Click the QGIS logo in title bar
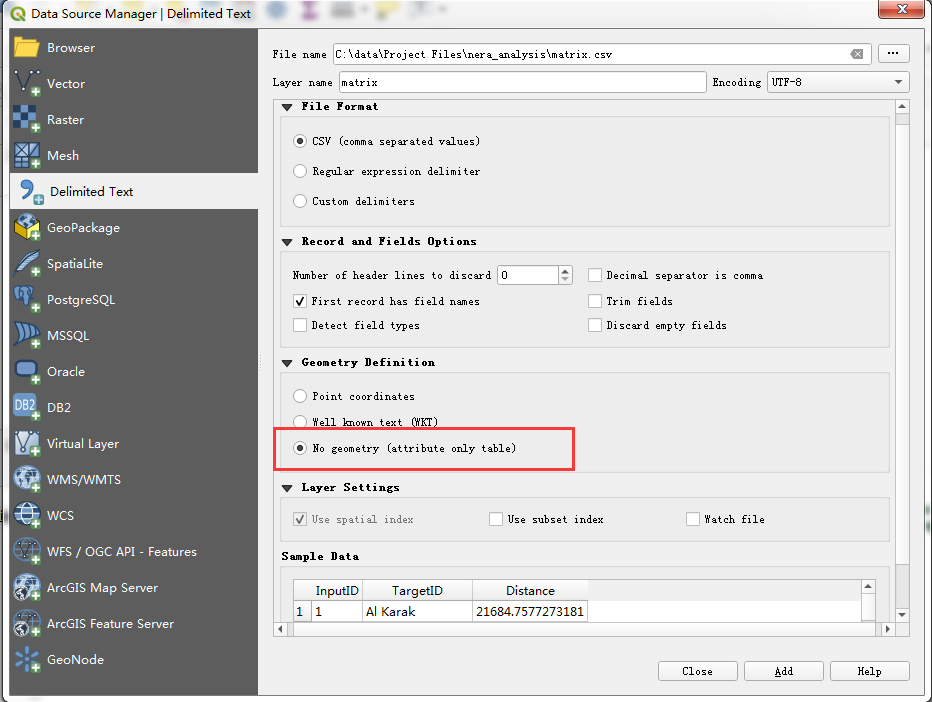 tap(18, 13)
